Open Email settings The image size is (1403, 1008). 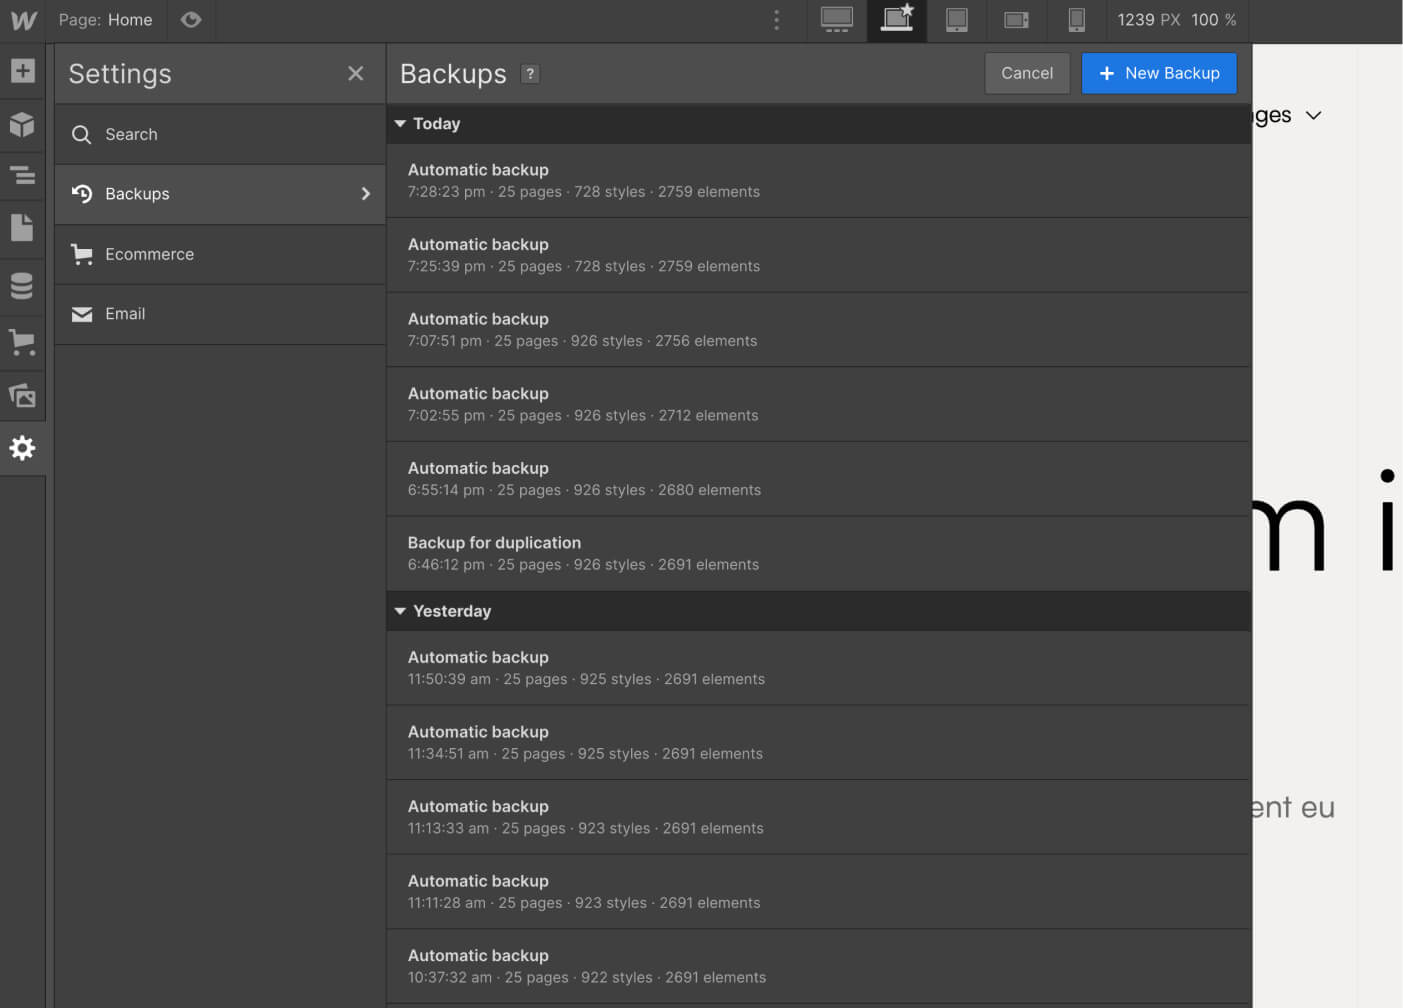click(125, 314)
